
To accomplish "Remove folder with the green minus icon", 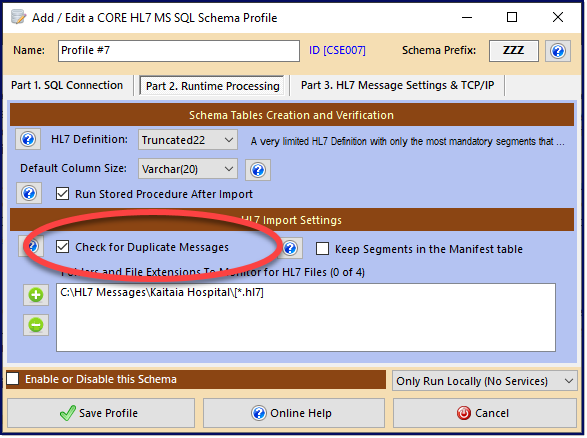I will coord(36,325).
